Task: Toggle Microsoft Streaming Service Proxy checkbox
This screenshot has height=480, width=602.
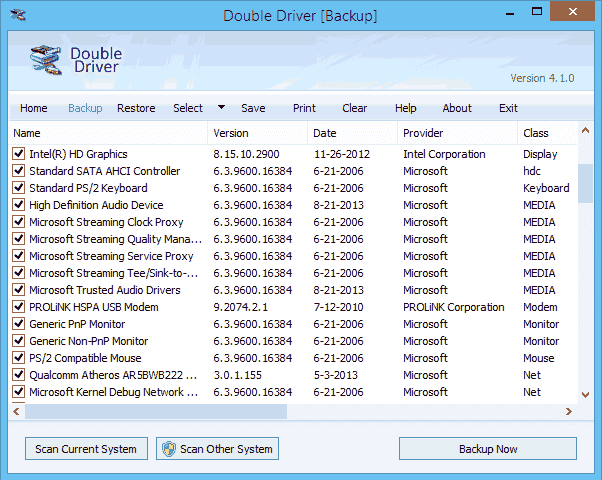Action: (x=18, y=255)
